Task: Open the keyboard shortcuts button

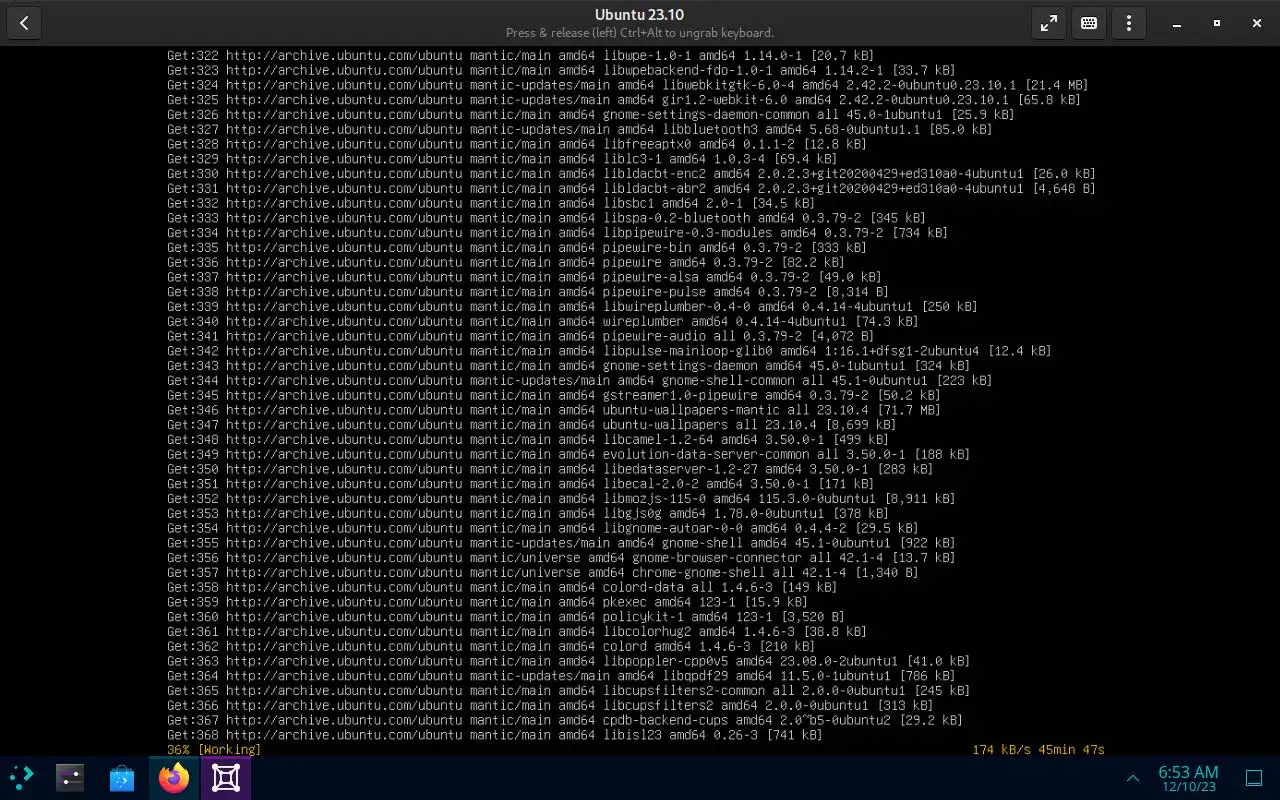Action: (x=1089, y=23)
